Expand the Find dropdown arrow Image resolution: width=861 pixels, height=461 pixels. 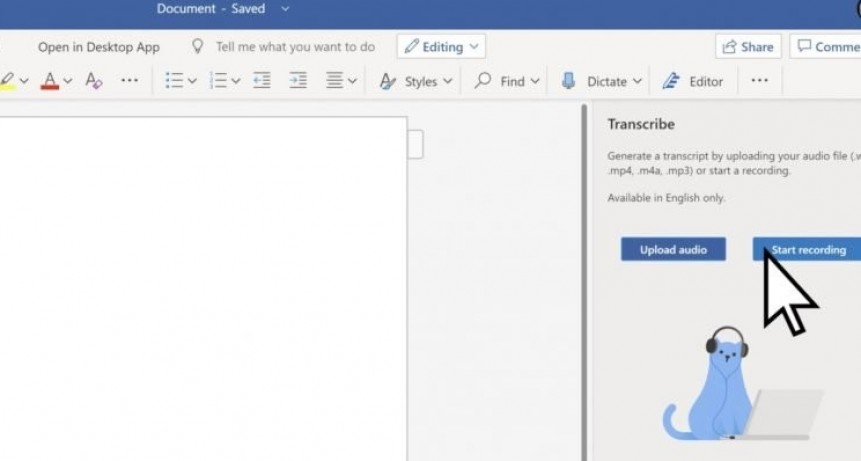(x=535, y=81)
